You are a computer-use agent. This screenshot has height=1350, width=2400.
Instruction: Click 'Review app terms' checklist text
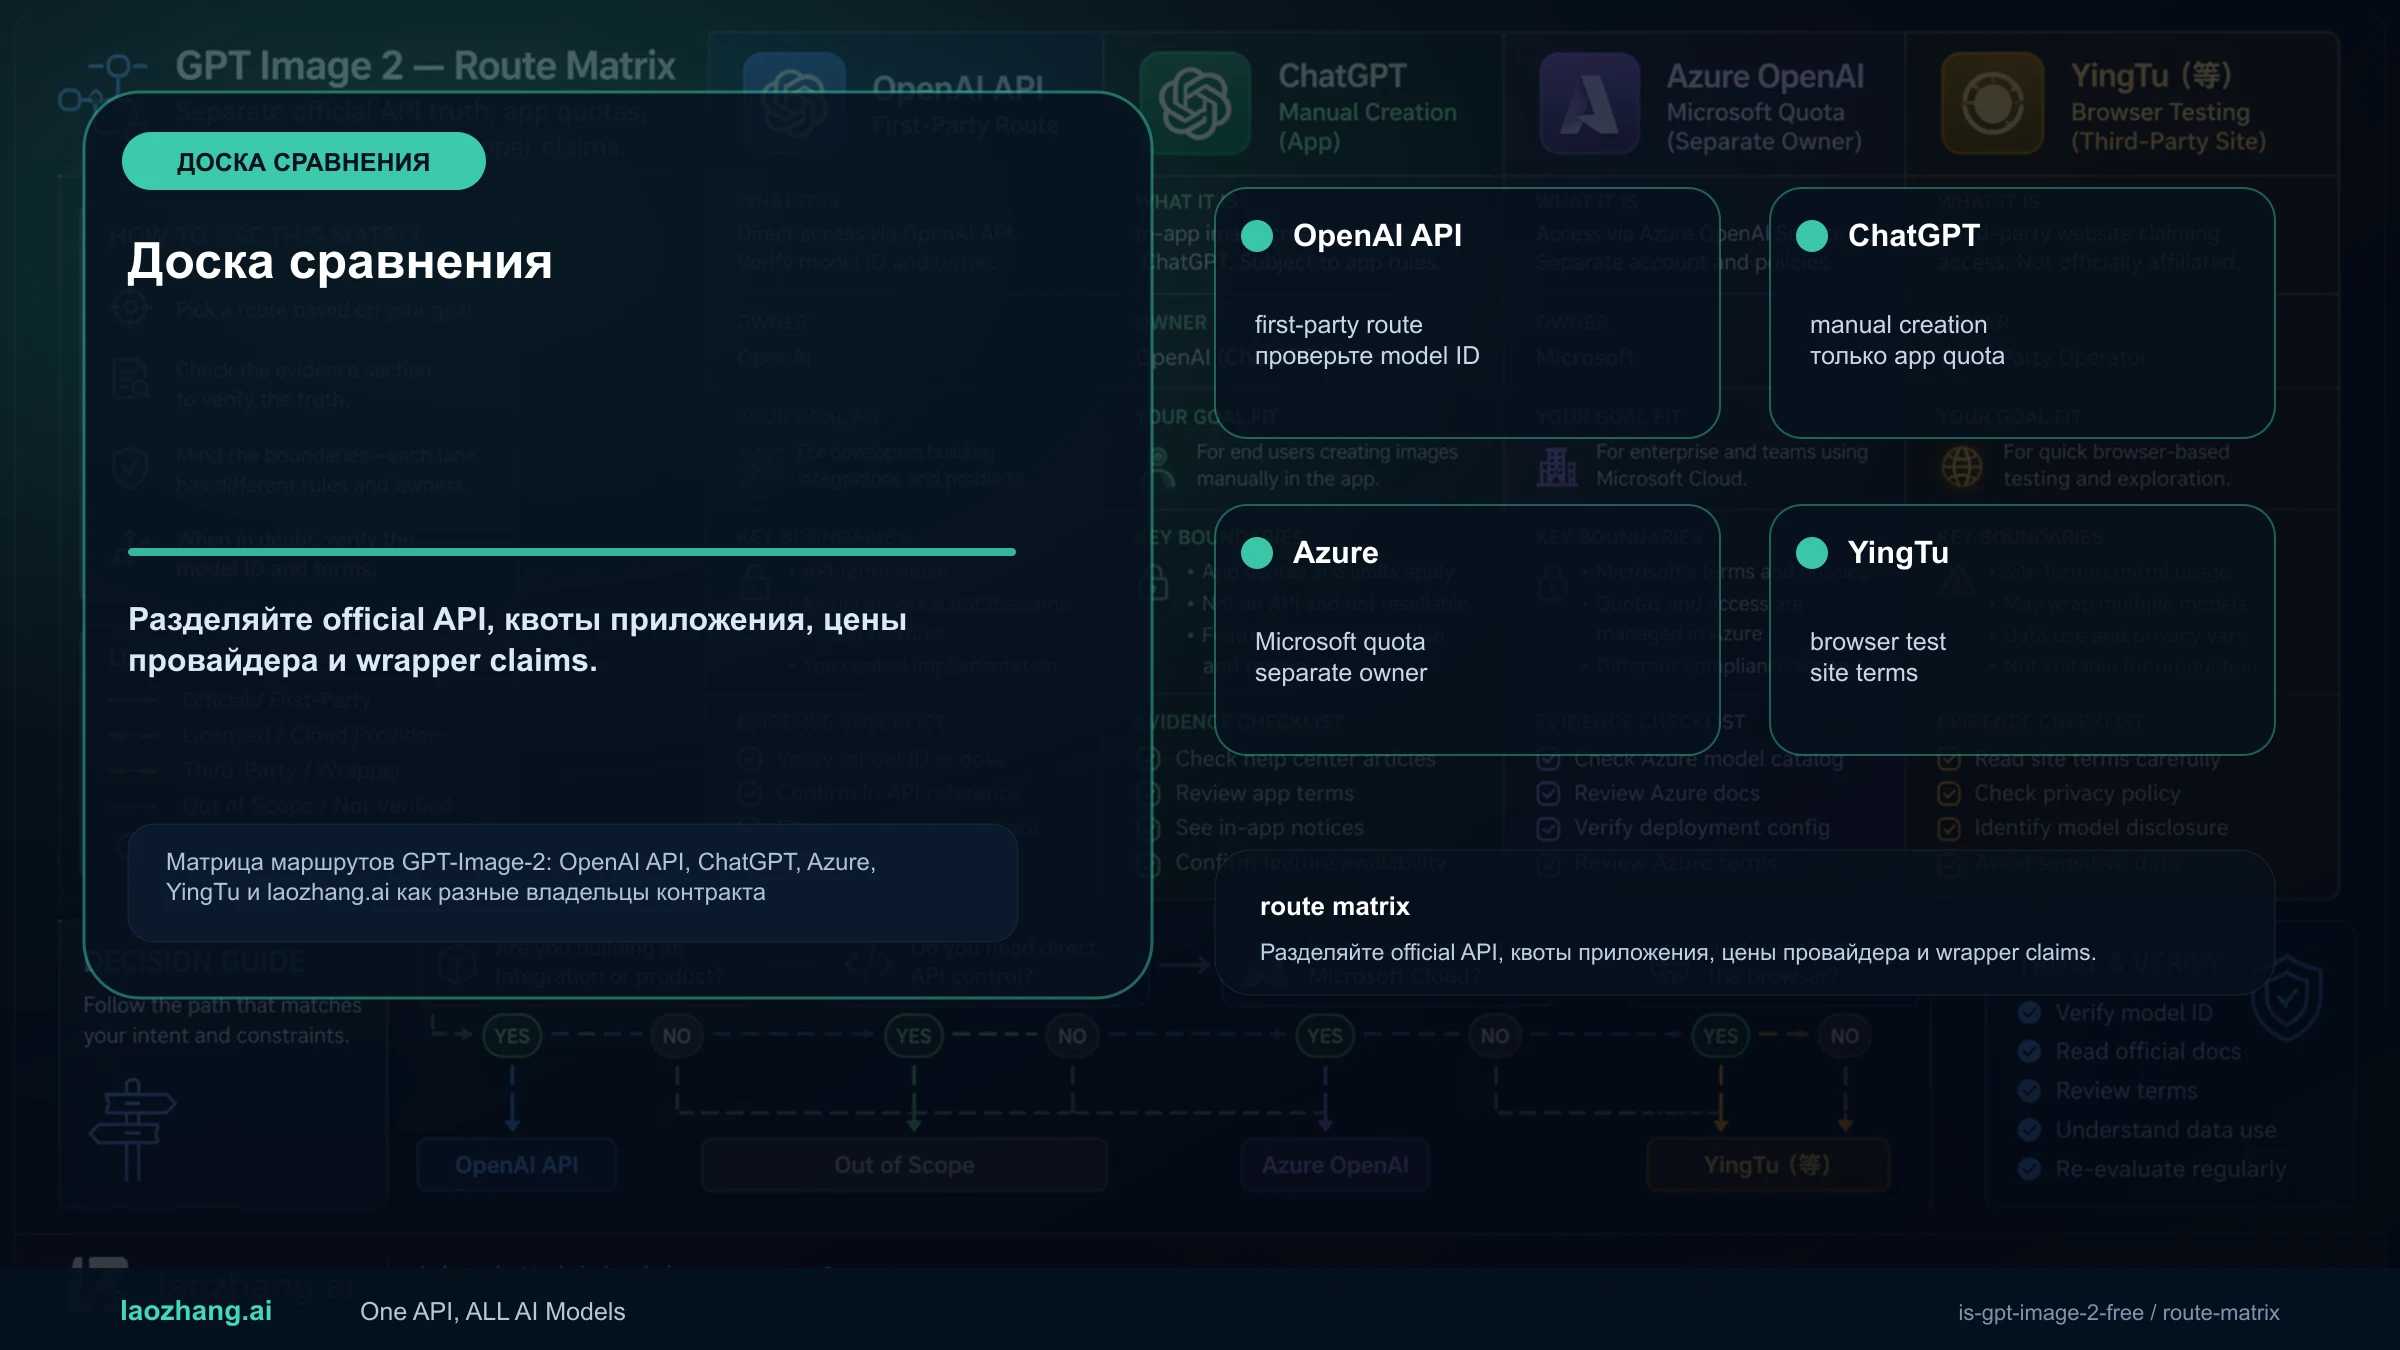[1264, 794]
